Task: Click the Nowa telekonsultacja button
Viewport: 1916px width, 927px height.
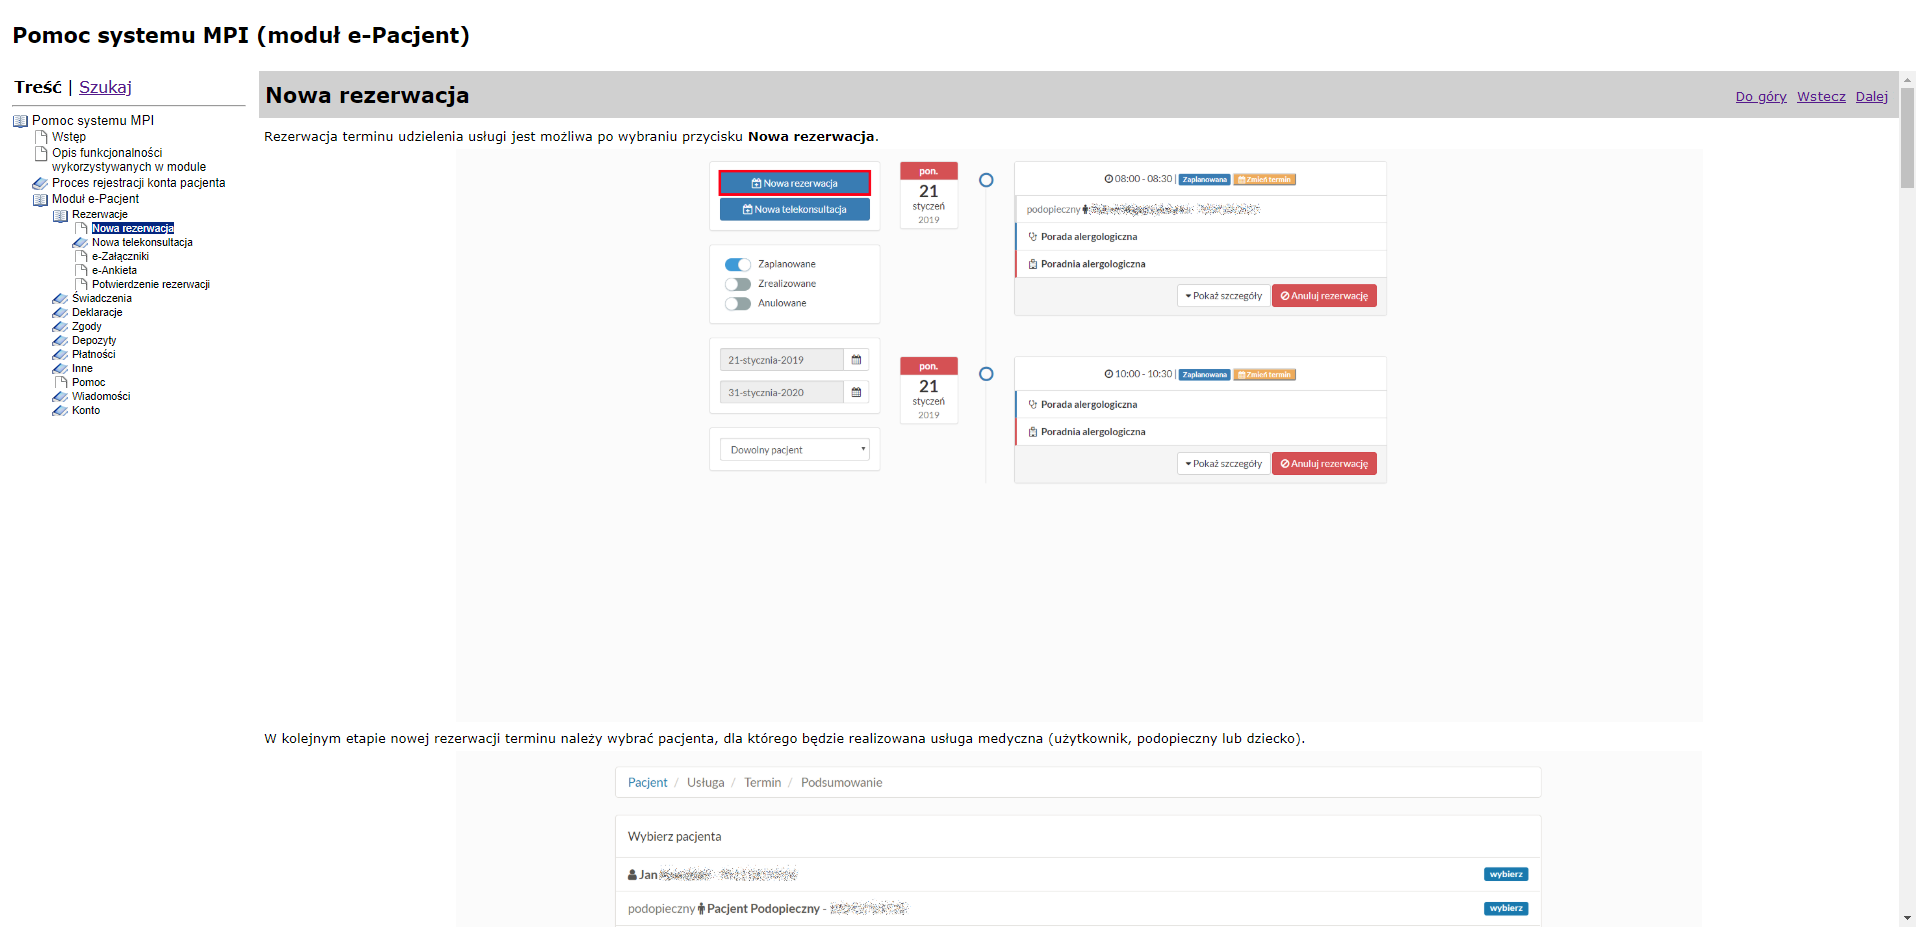Action: click(795, 210)
